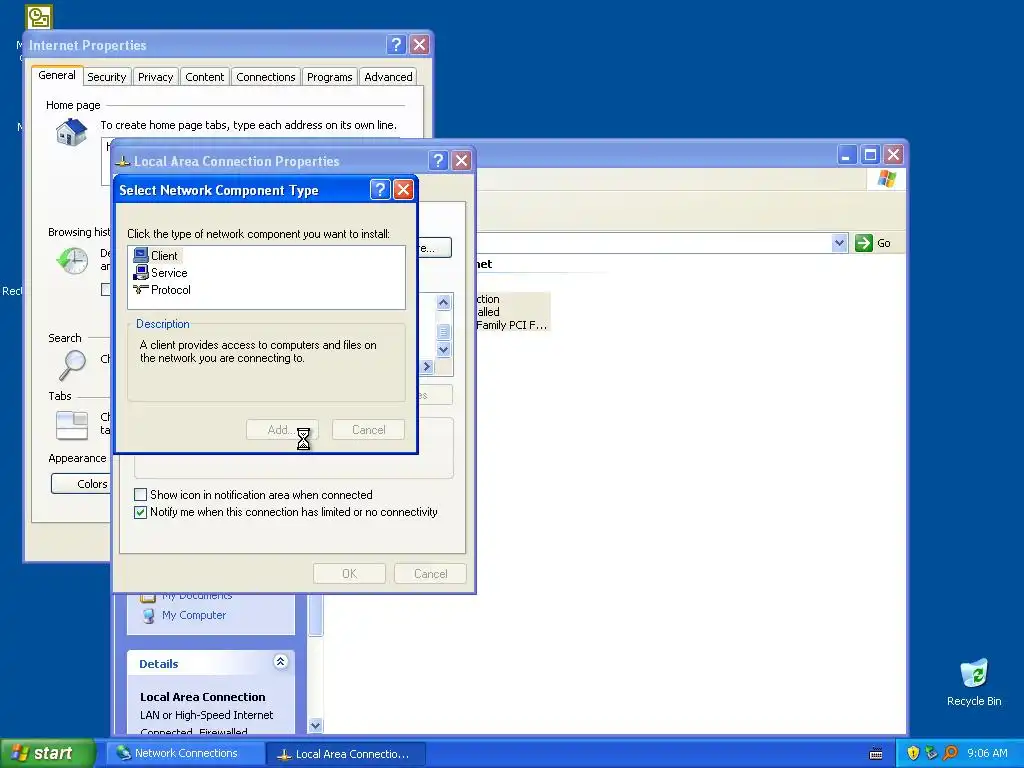1024x768 pixels.
Task: Open the Advanced tab in Internet Properties
Action: point(389,77)
